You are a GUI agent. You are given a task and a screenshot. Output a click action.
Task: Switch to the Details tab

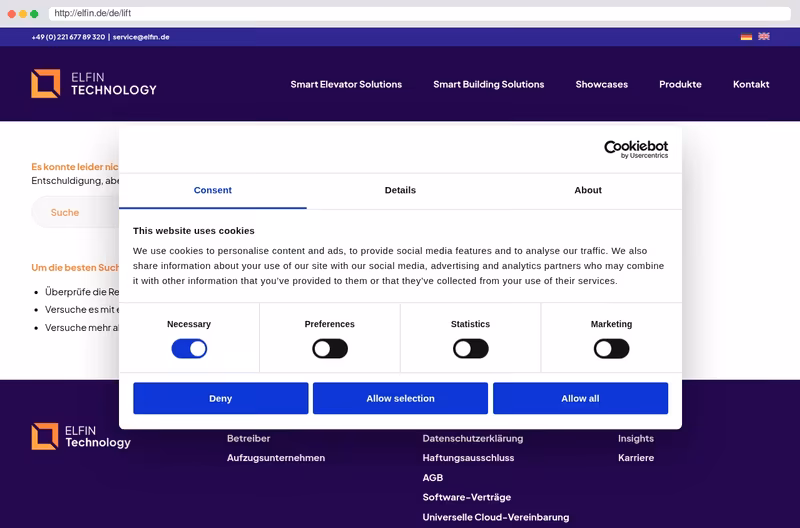click(400, 190)
